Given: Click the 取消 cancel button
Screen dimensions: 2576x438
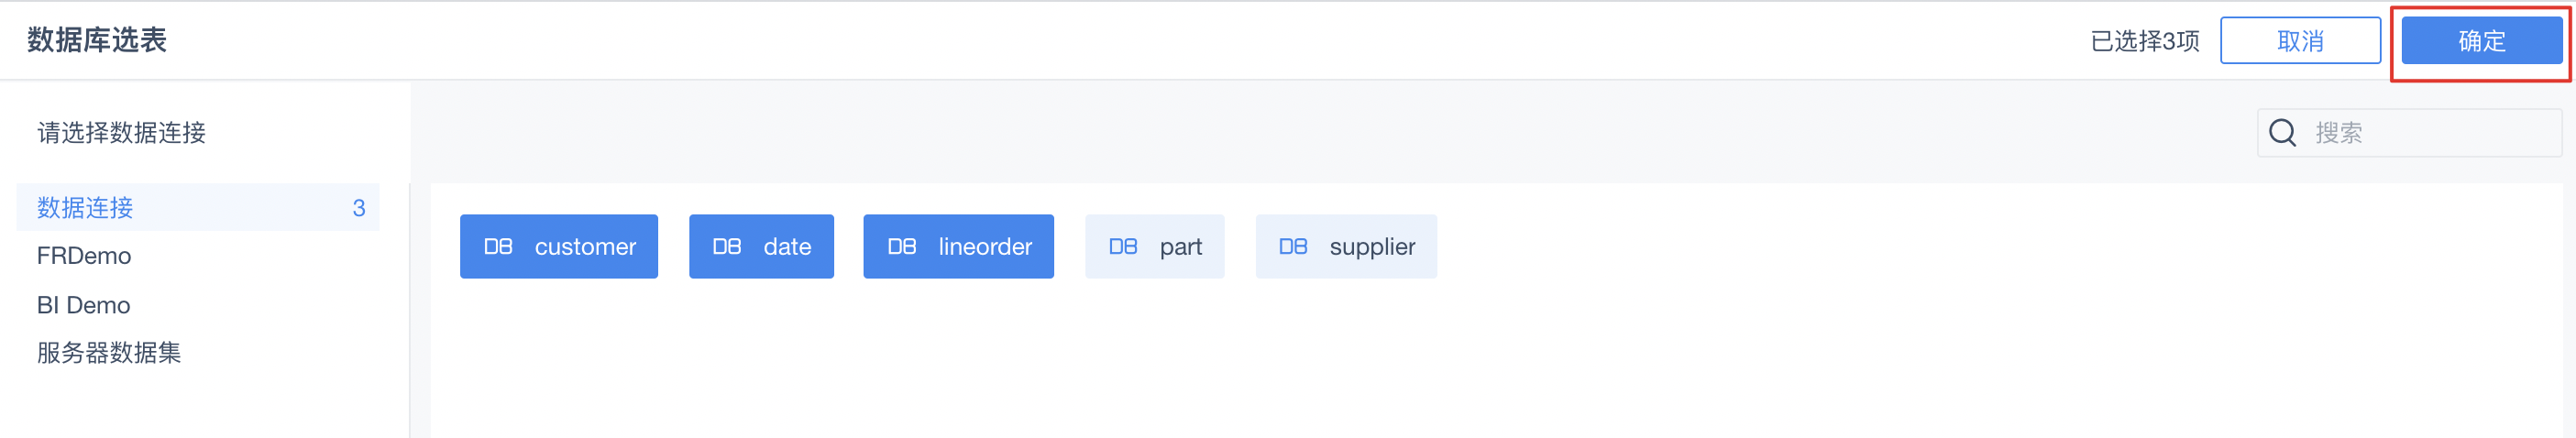Looking at the screenshot, I should click(x=2300, y=41).
